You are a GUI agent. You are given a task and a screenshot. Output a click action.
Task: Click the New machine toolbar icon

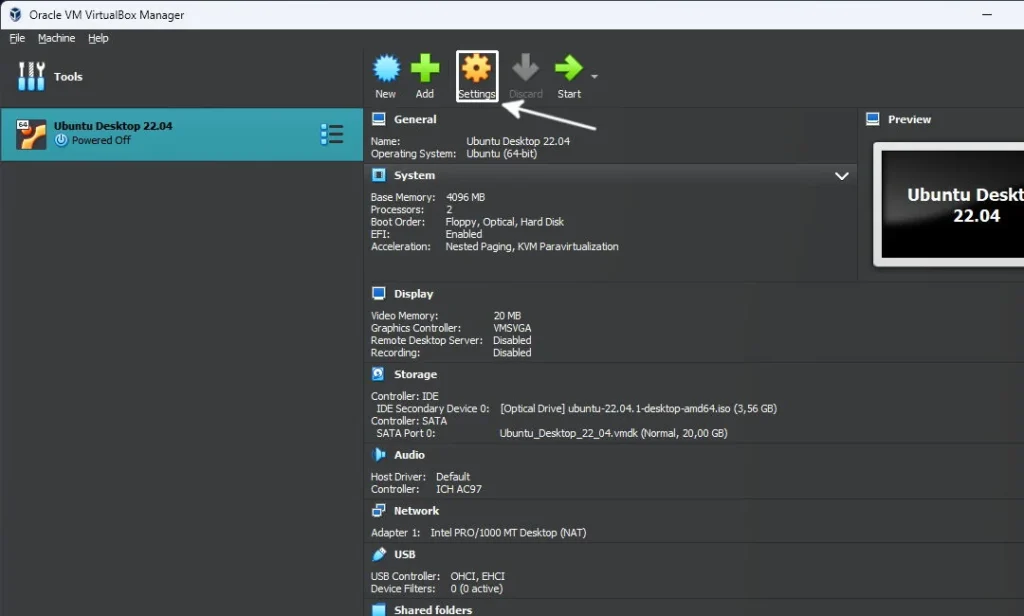click(x=386, y=68)
